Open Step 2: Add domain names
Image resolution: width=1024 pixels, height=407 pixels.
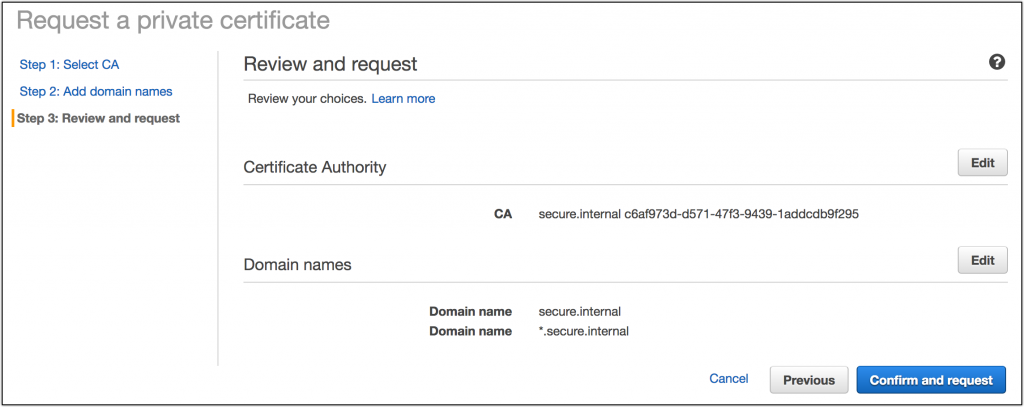(96, 91)
